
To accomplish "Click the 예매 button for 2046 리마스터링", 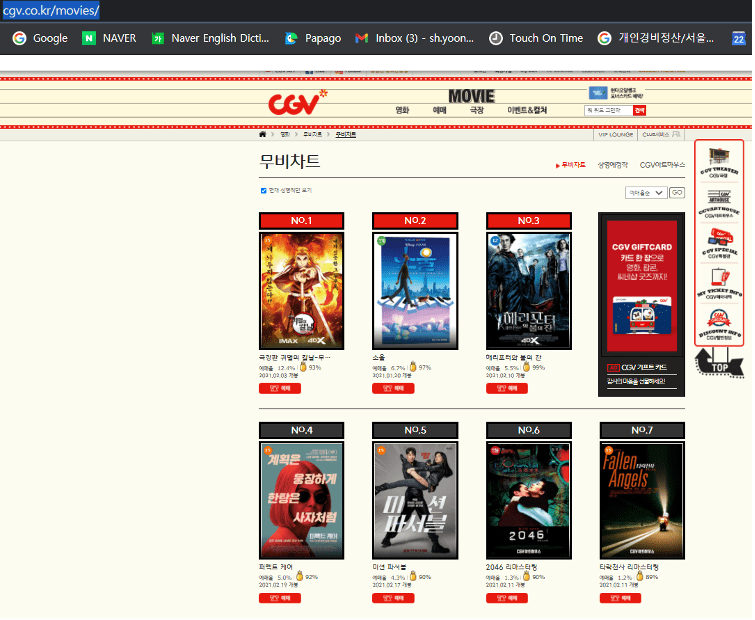I will [507, 598].
